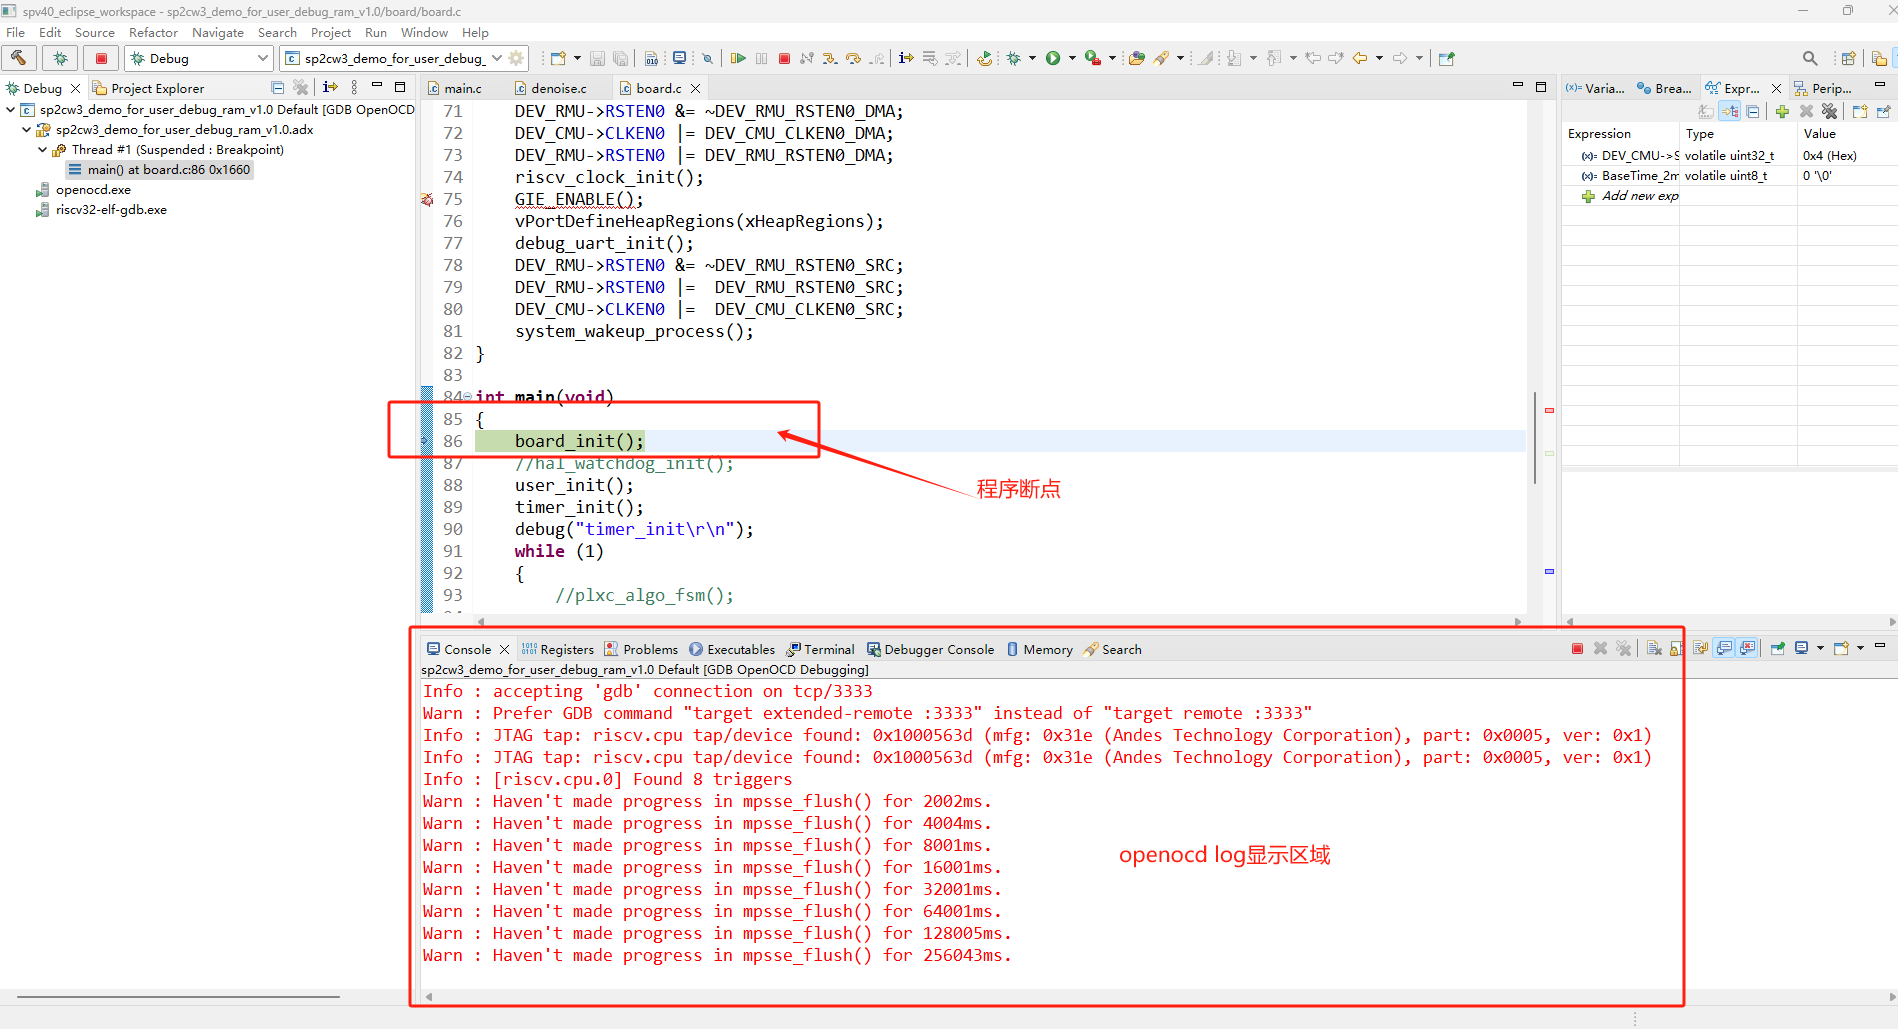Open the Navigate menu

(x=217, y=33)
